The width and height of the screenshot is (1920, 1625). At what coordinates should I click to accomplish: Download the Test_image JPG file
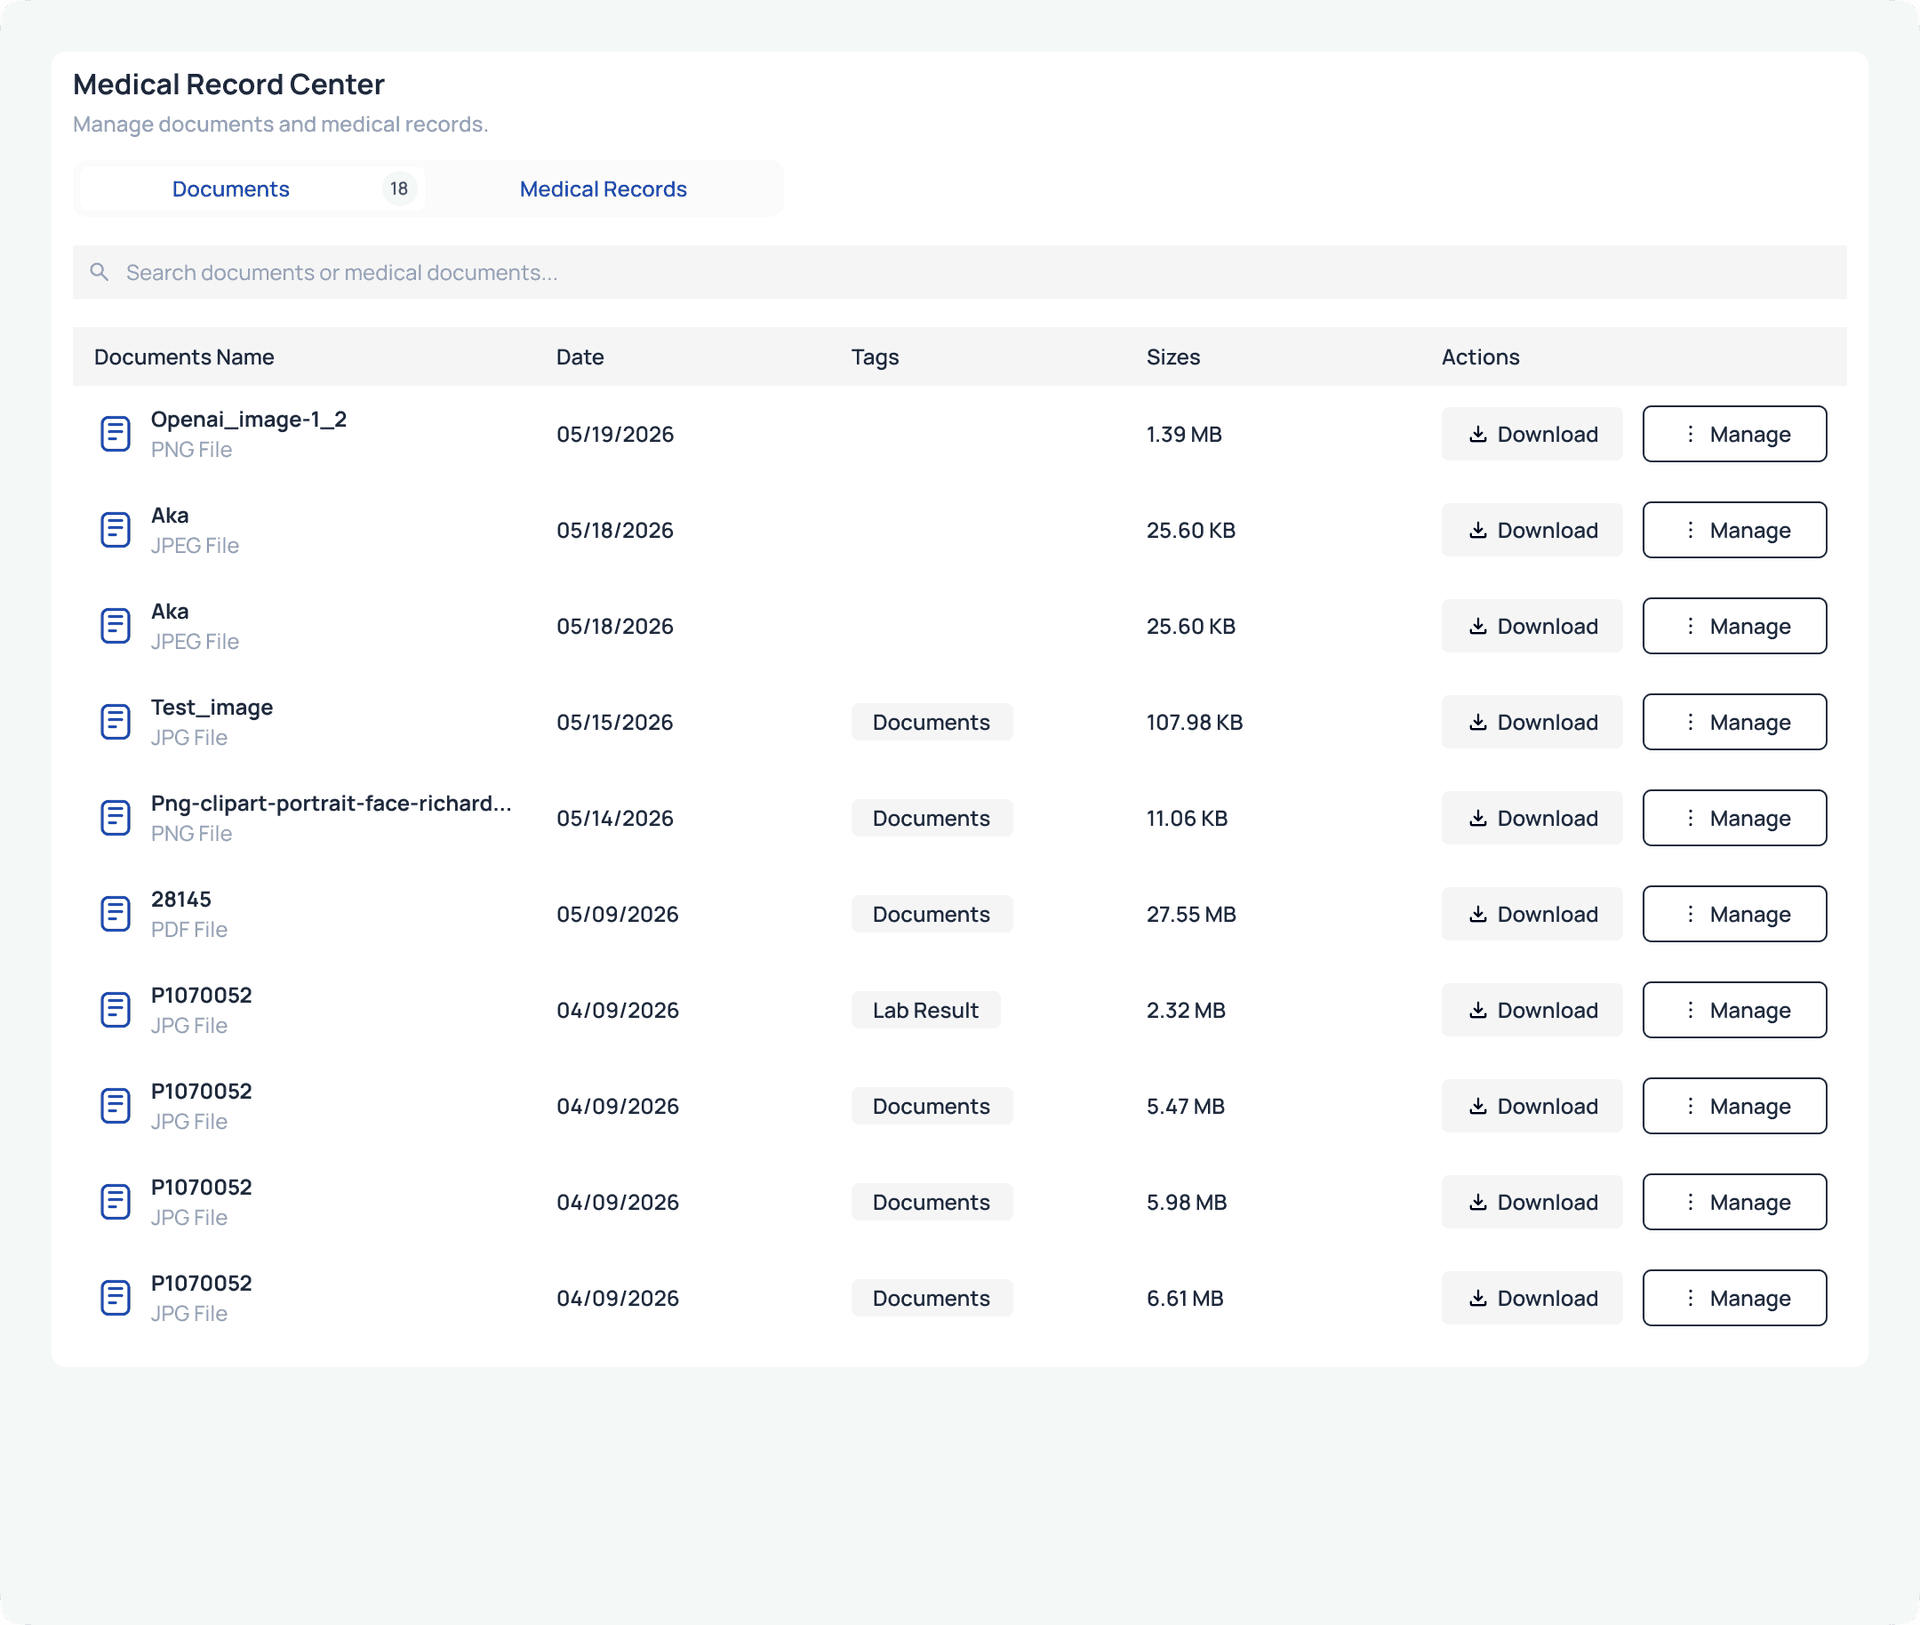click(x=1532, y=722)
